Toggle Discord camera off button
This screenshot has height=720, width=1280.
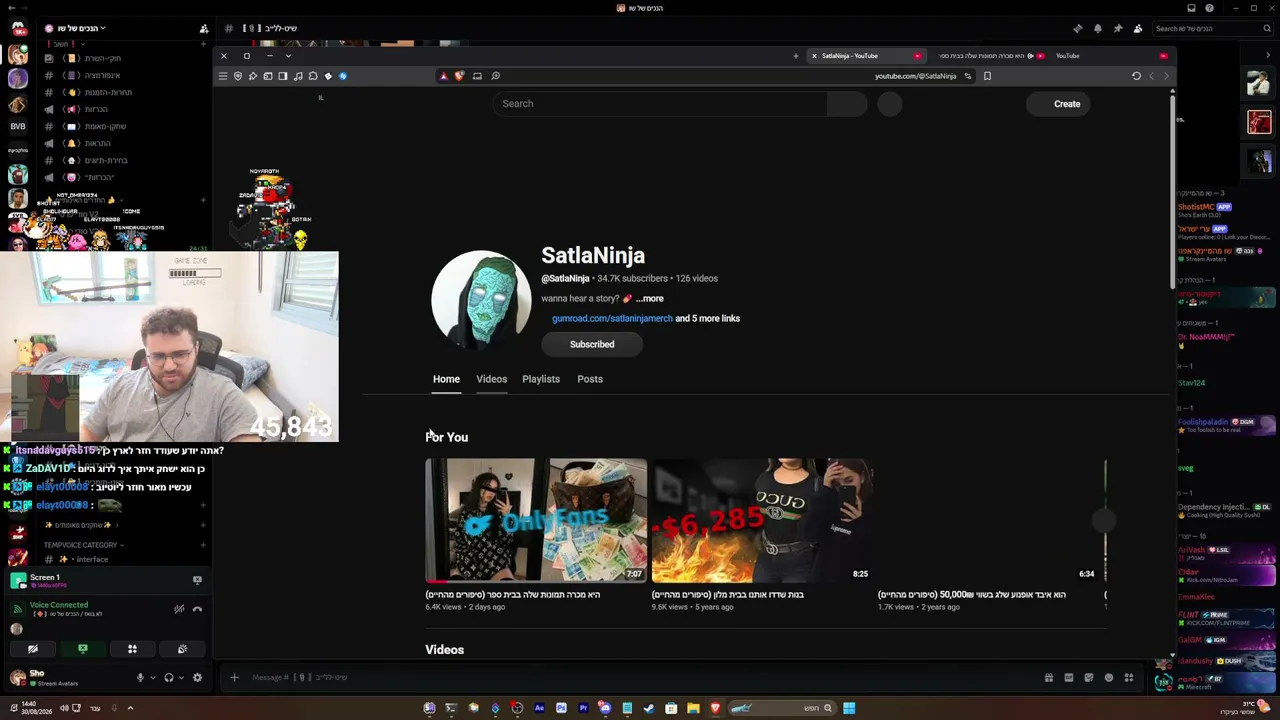pyautogui.click(x=33, y=649)
